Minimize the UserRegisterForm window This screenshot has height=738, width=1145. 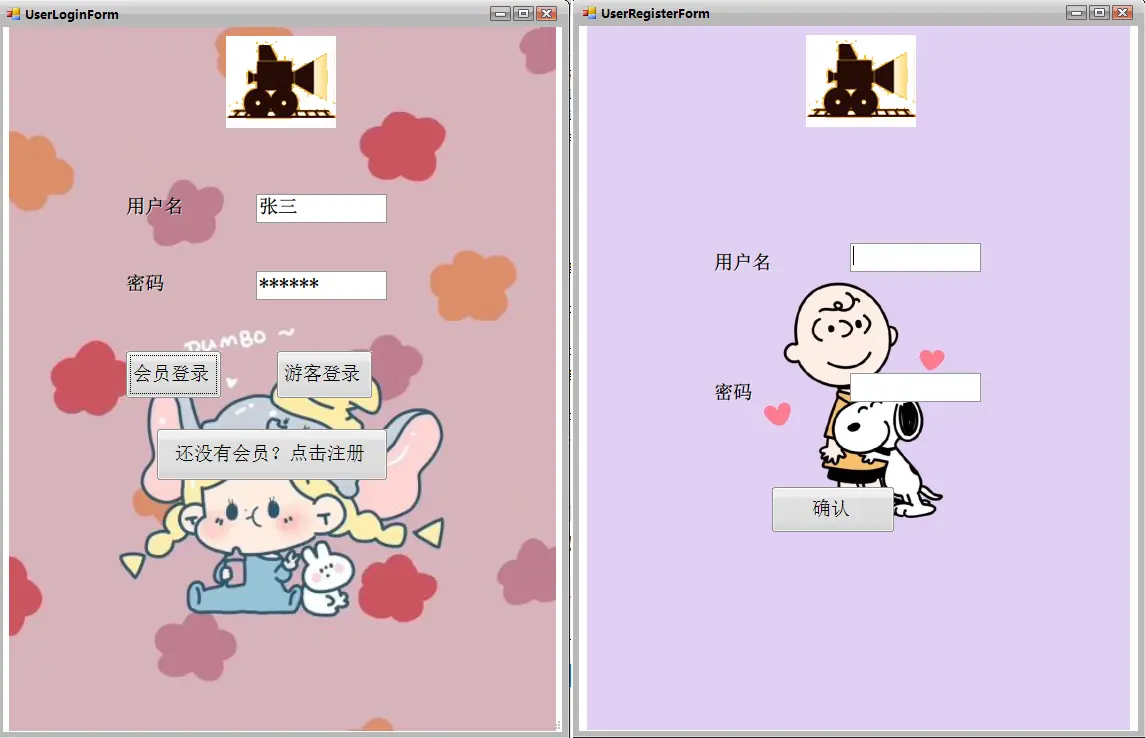click(1076, 12)
